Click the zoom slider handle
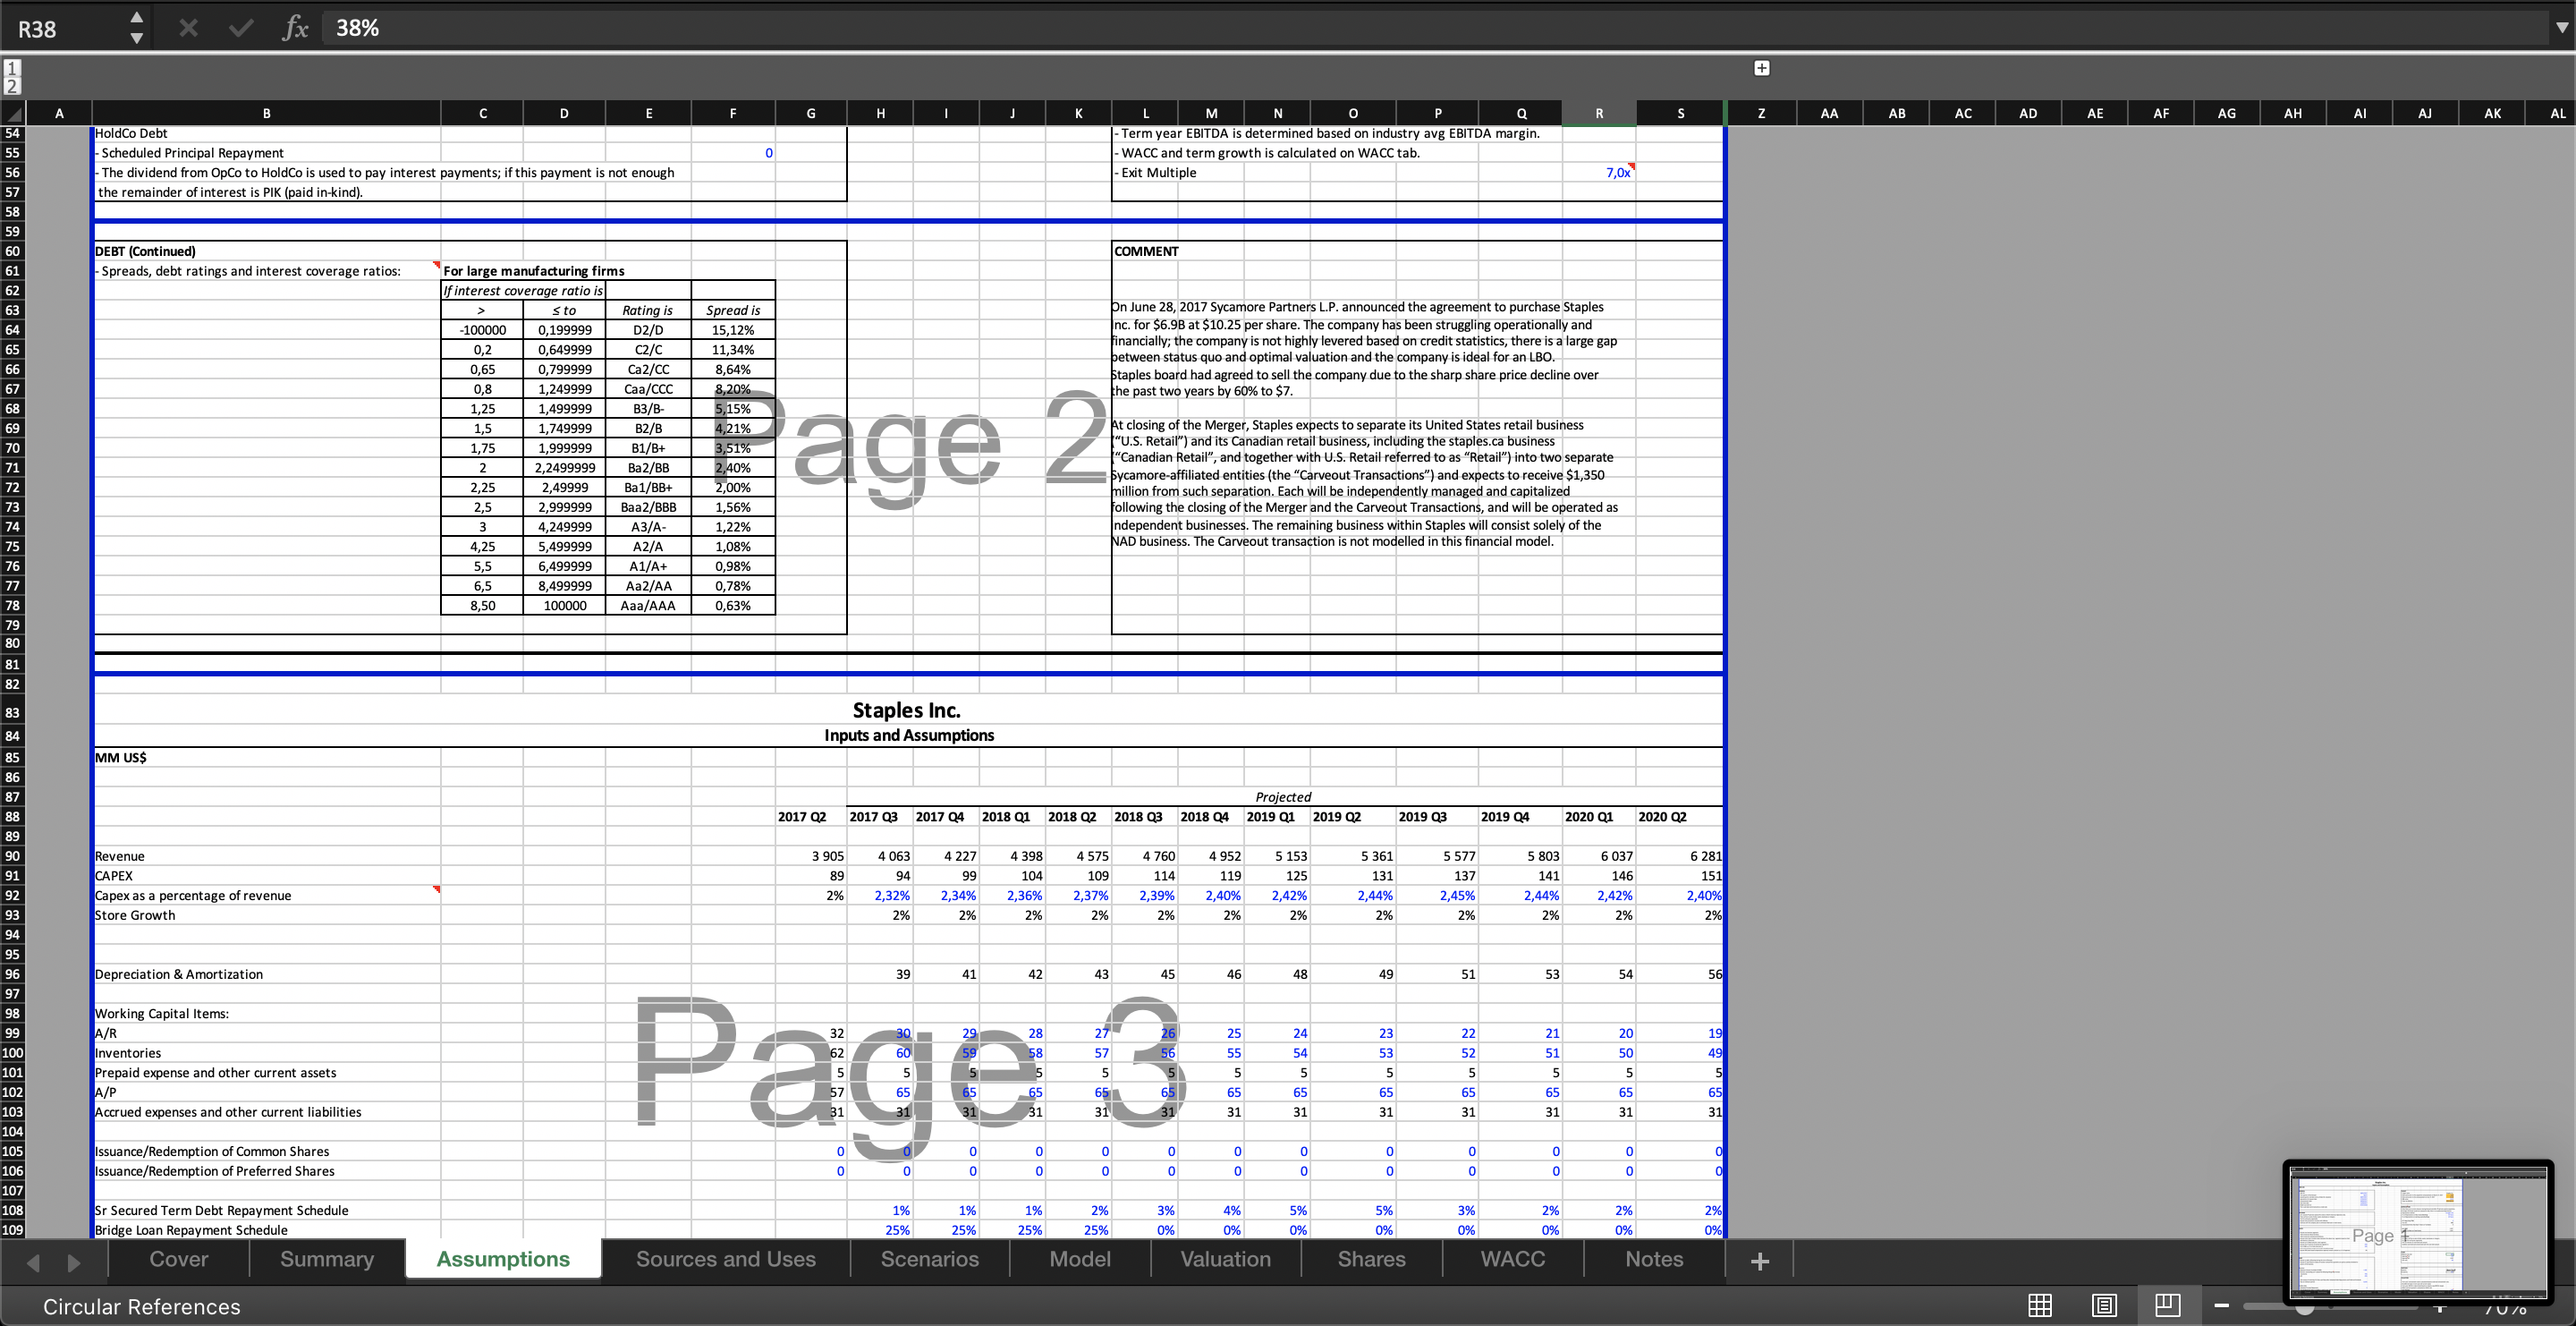Screen dimensions: 2576x1326 click(2304, 1309)
